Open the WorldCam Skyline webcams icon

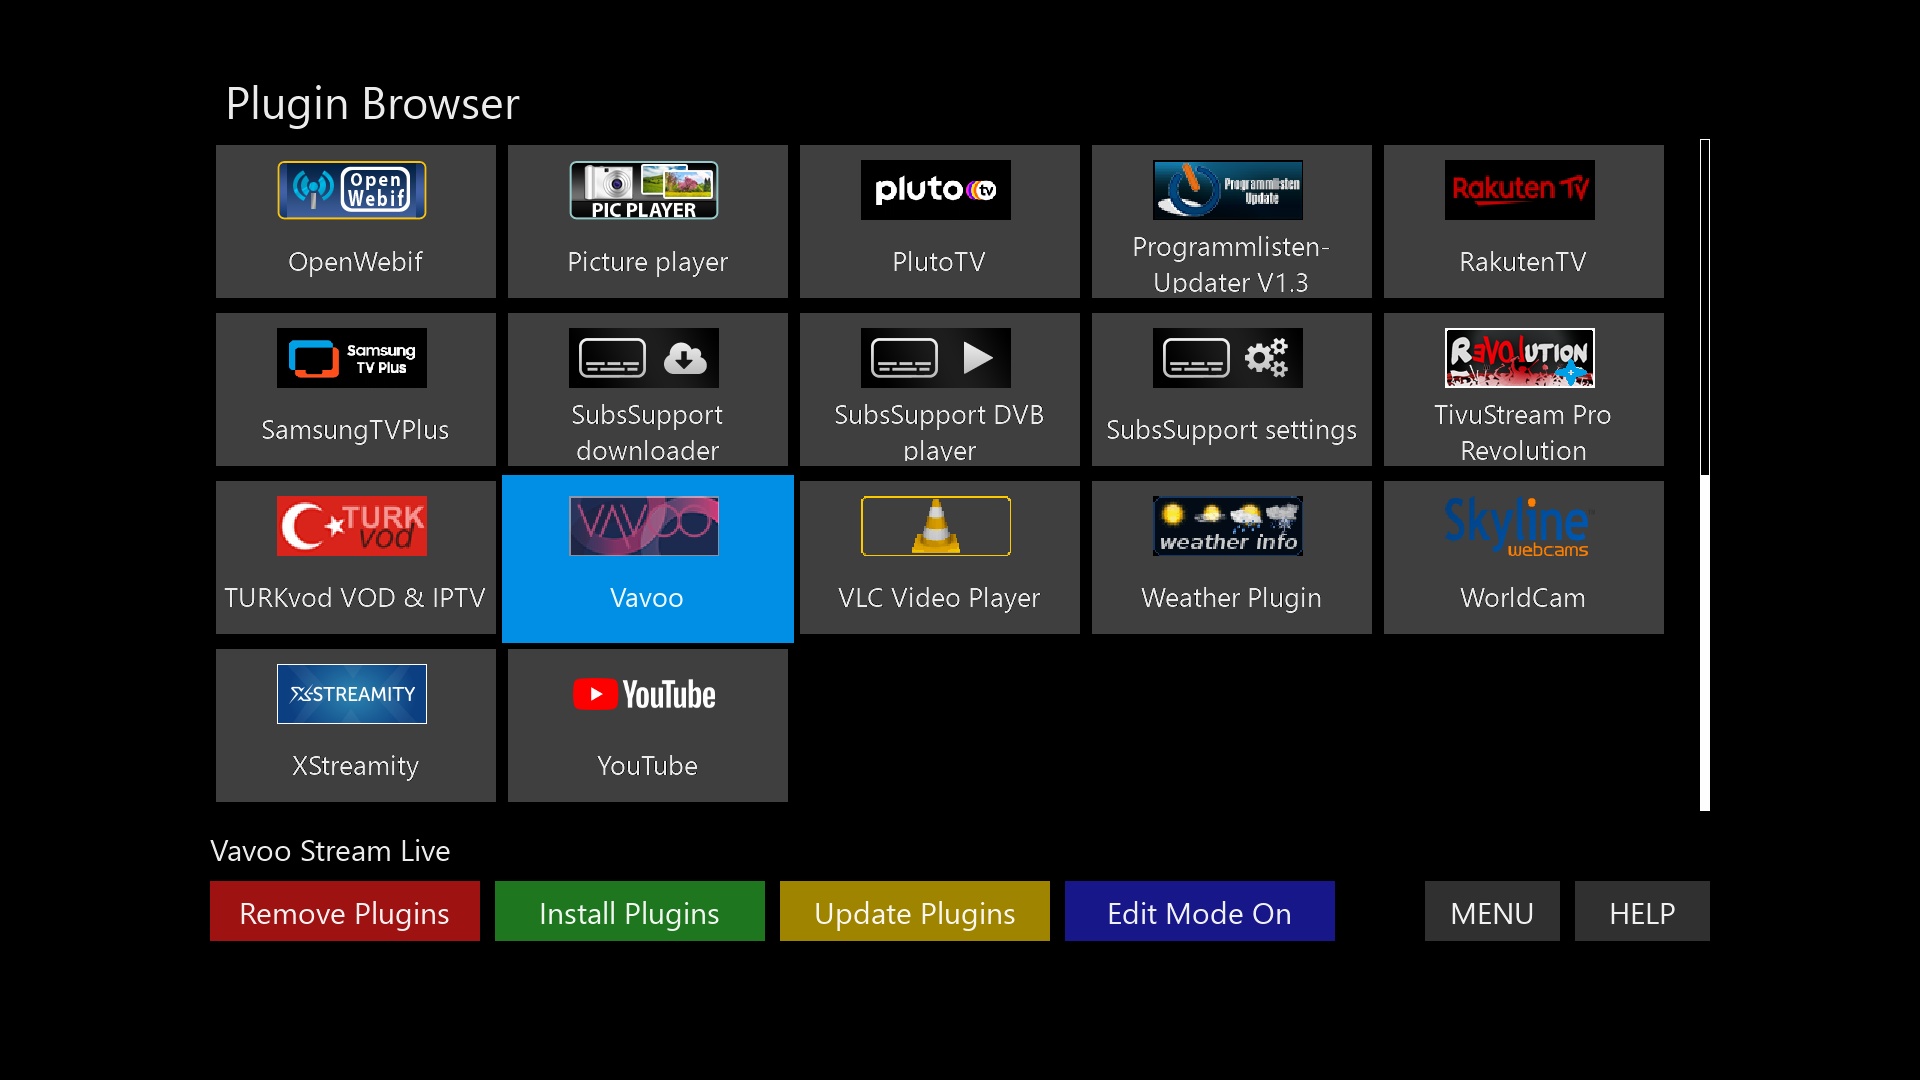(x=1520, y=526)
